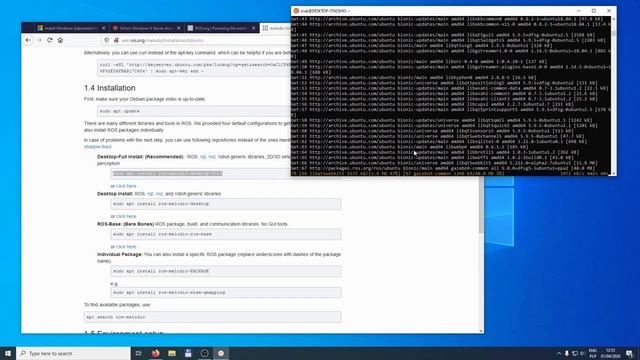Click the volume tray icon
The width and height of the screenshot is (640, 360).
coord(582,353)
